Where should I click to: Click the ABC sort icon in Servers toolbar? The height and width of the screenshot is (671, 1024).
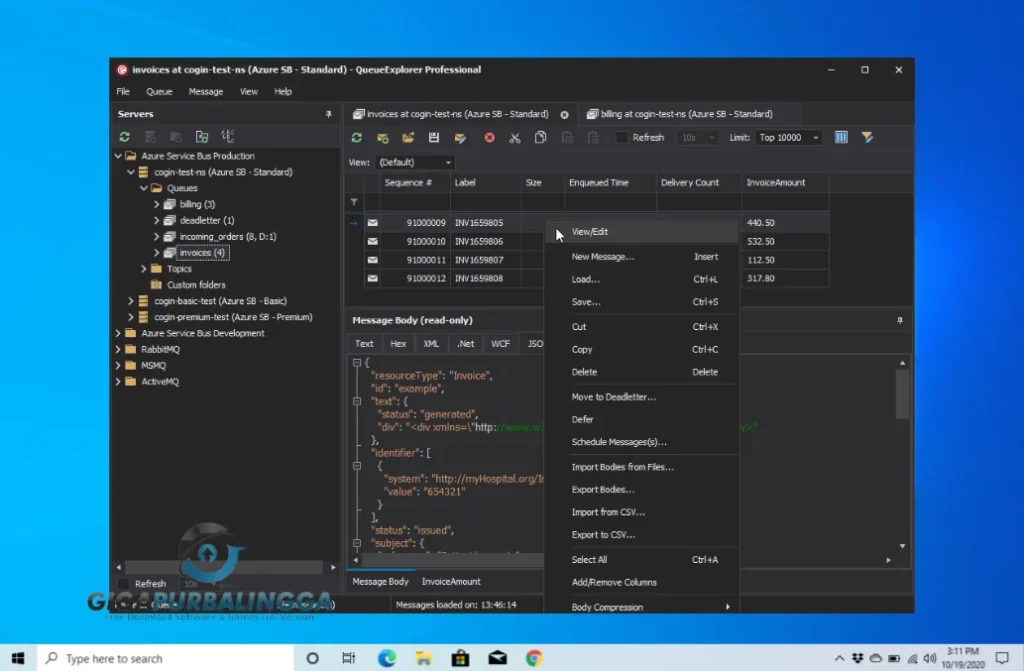pyautogui.click(x=227, y=137)
